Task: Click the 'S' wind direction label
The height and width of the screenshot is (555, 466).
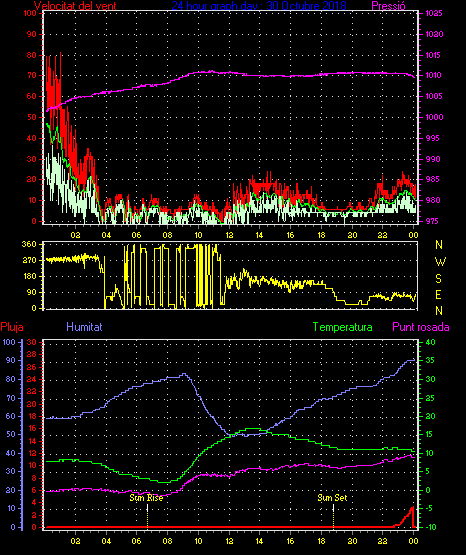Action: point(438,279)
